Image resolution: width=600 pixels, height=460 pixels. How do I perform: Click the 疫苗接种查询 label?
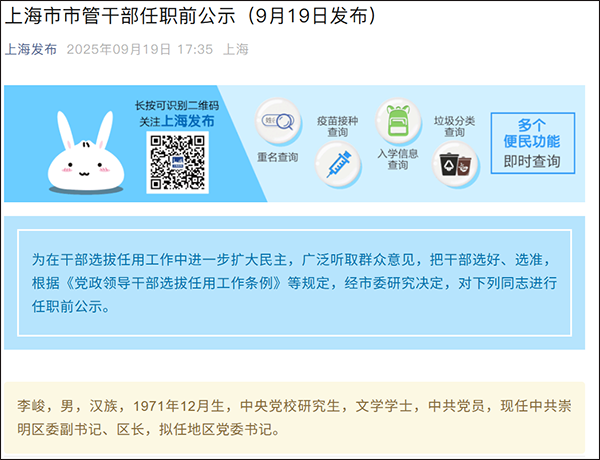(x=337, y=126)
